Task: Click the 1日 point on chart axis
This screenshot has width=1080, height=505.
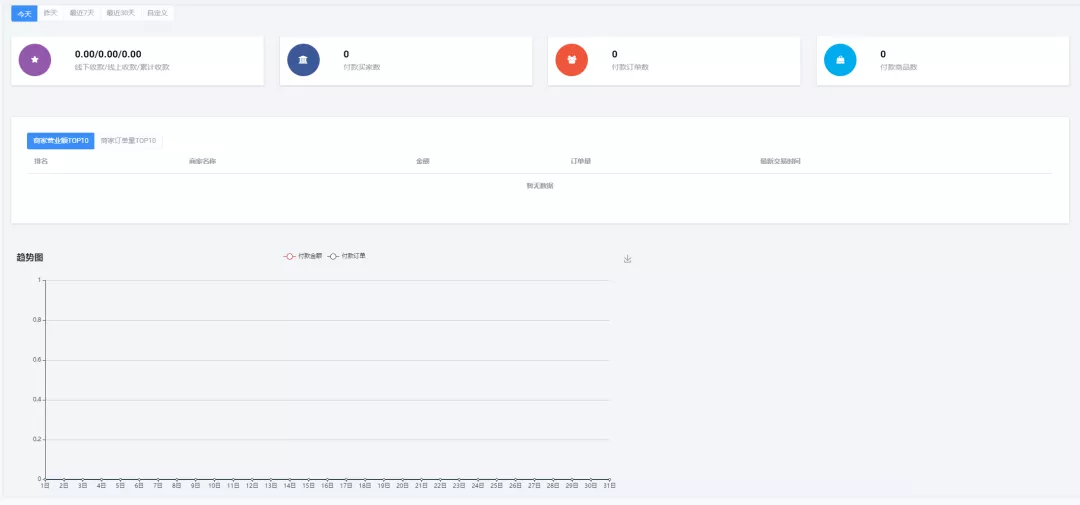Action: (x=45, y=479)
